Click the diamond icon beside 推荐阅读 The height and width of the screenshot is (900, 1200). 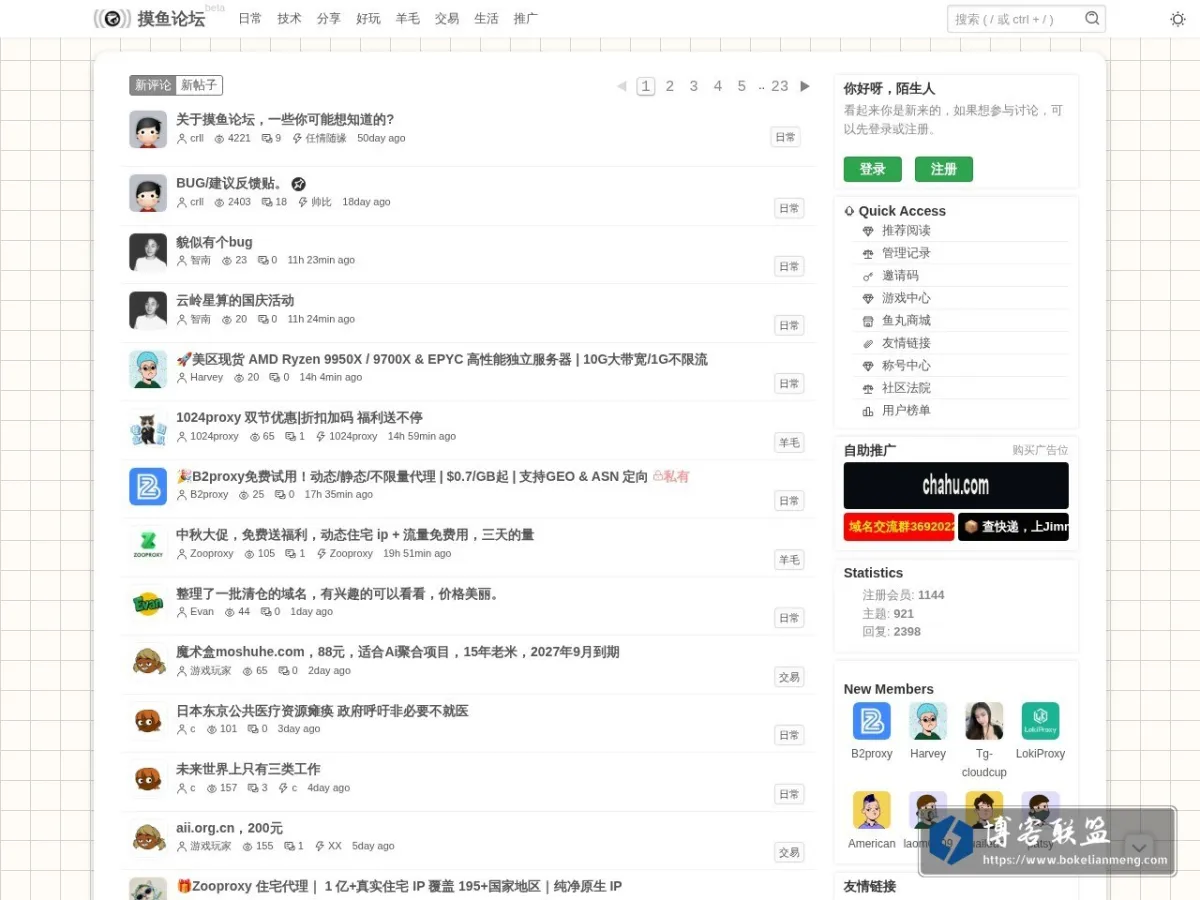[x=868, y=231]
